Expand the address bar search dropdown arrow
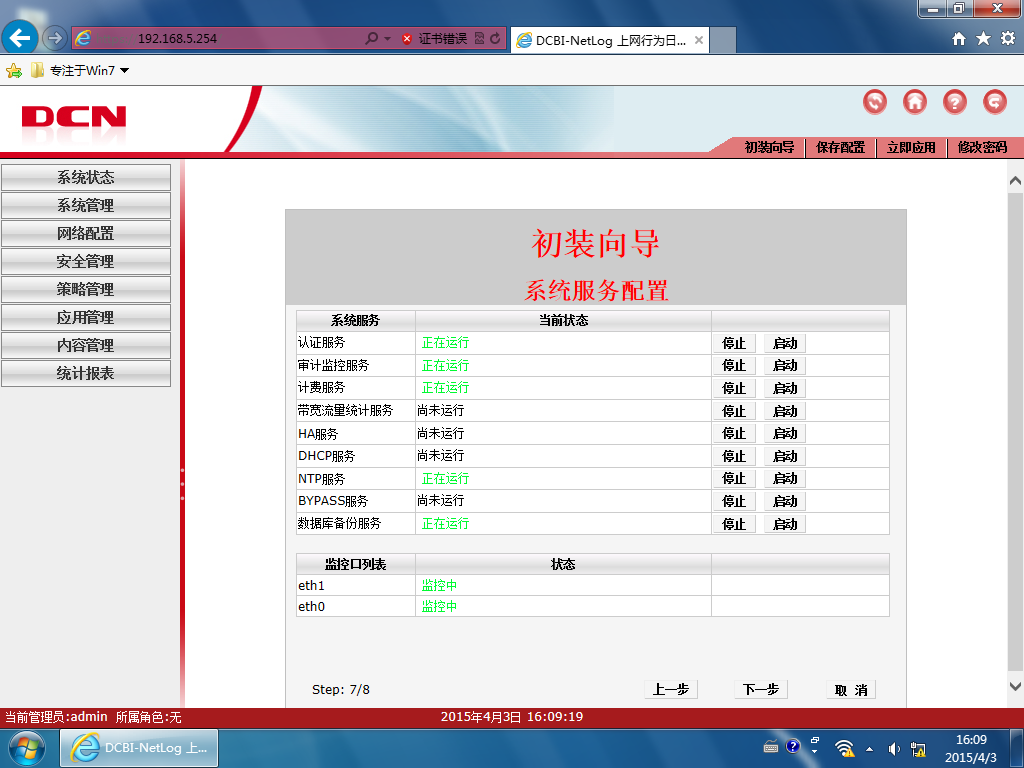1024x768 pixels. pos(387,39)
